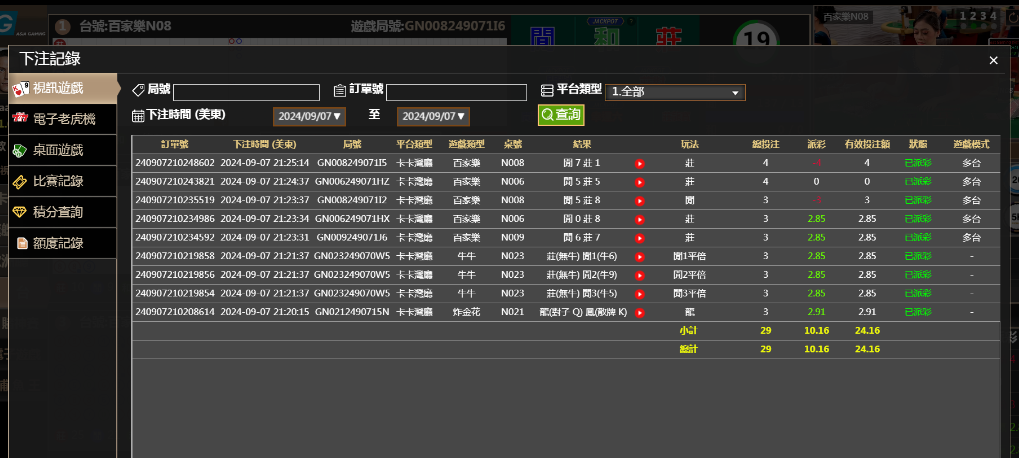
Task: Play video replay for order 240907210243821
Action: point(639,182)
